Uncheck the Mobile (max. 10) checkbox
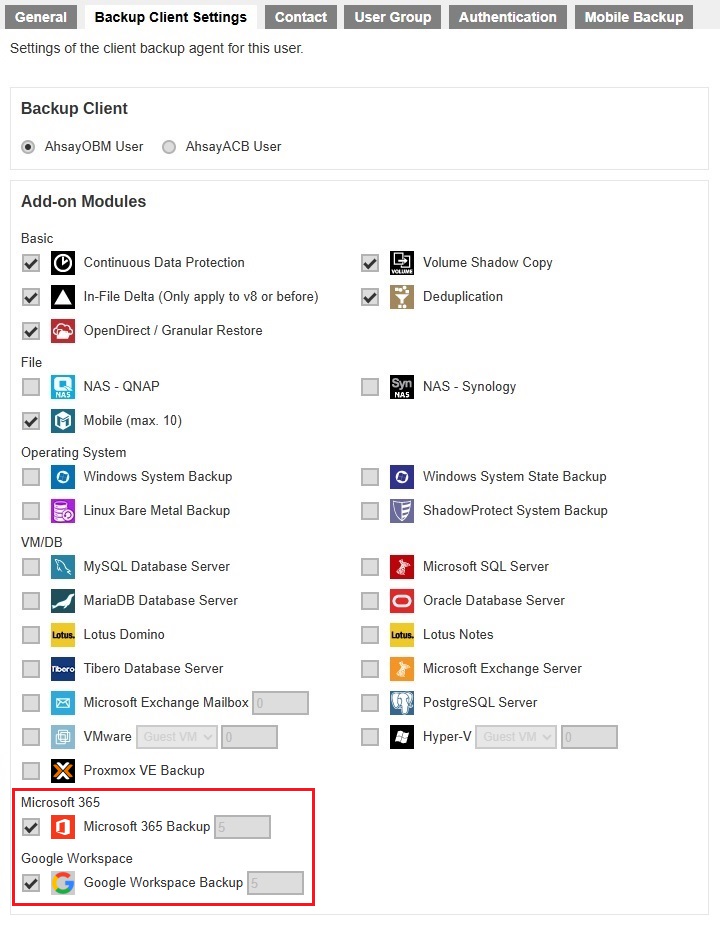Image resolution: width=720 pixels, height=930 pixels. click(x=31, y=421)
